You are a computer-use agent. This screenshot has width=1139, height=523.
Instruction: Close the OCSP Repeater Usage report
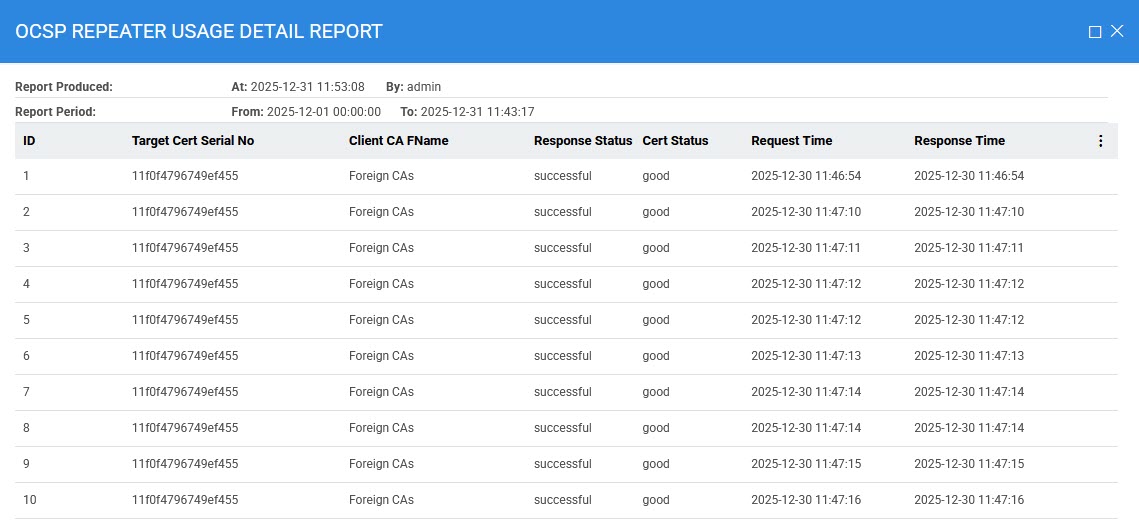pyautogui.click(x=1117, y=32)
